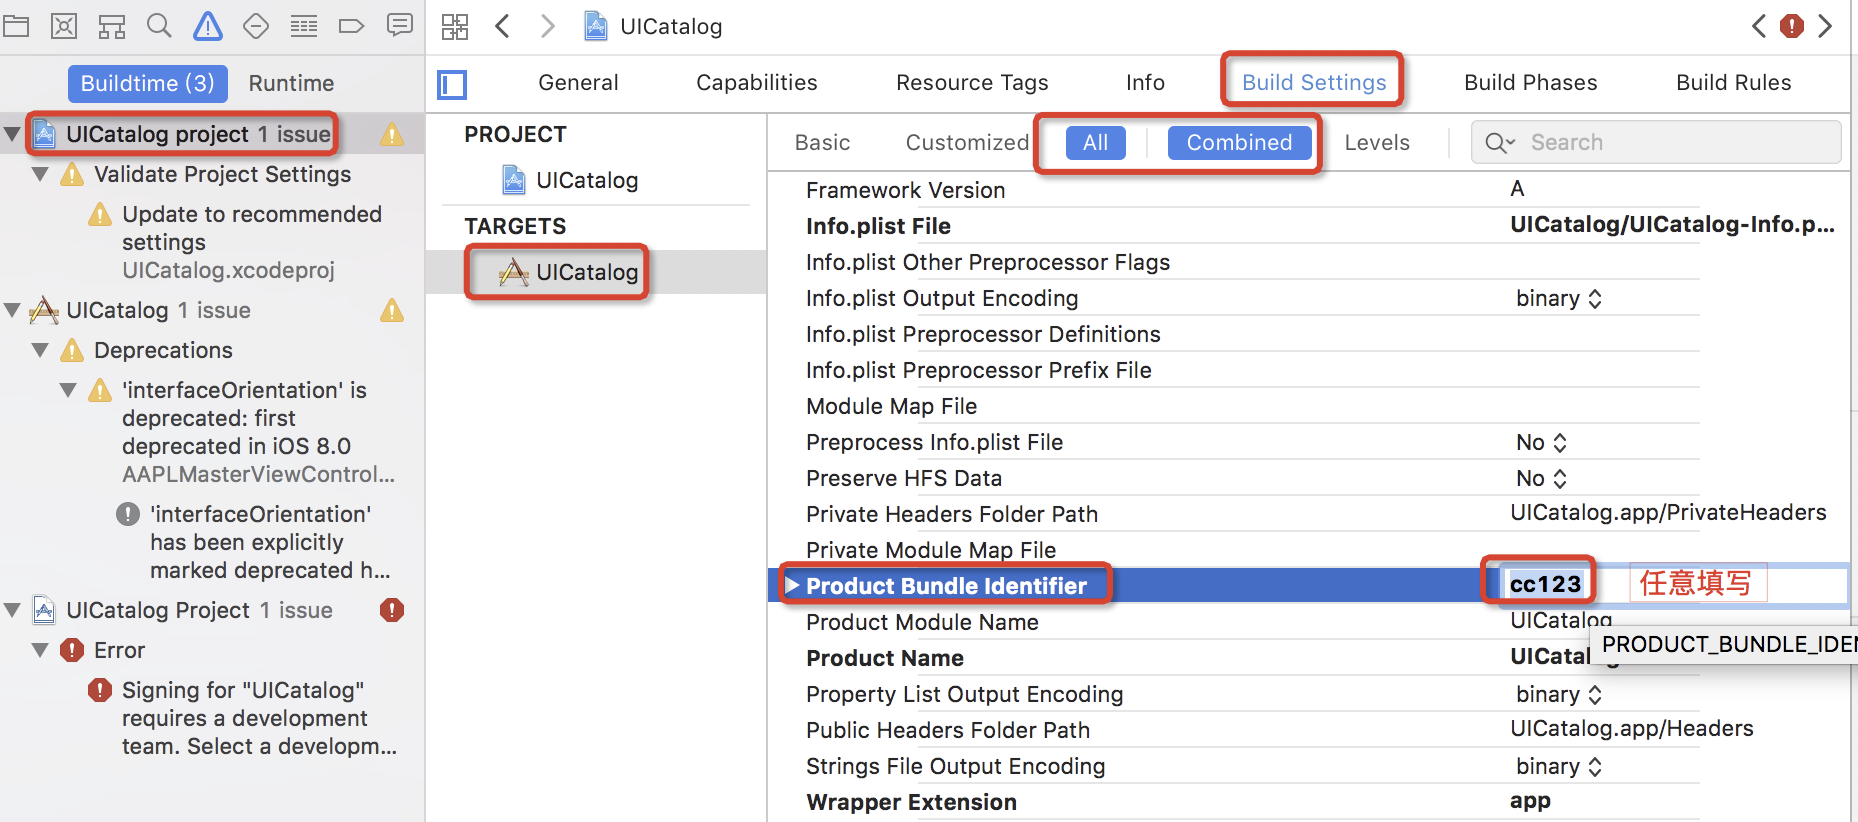Open the Symbol navigator icon
This screenshot has width=1858, height=822.
111,26
